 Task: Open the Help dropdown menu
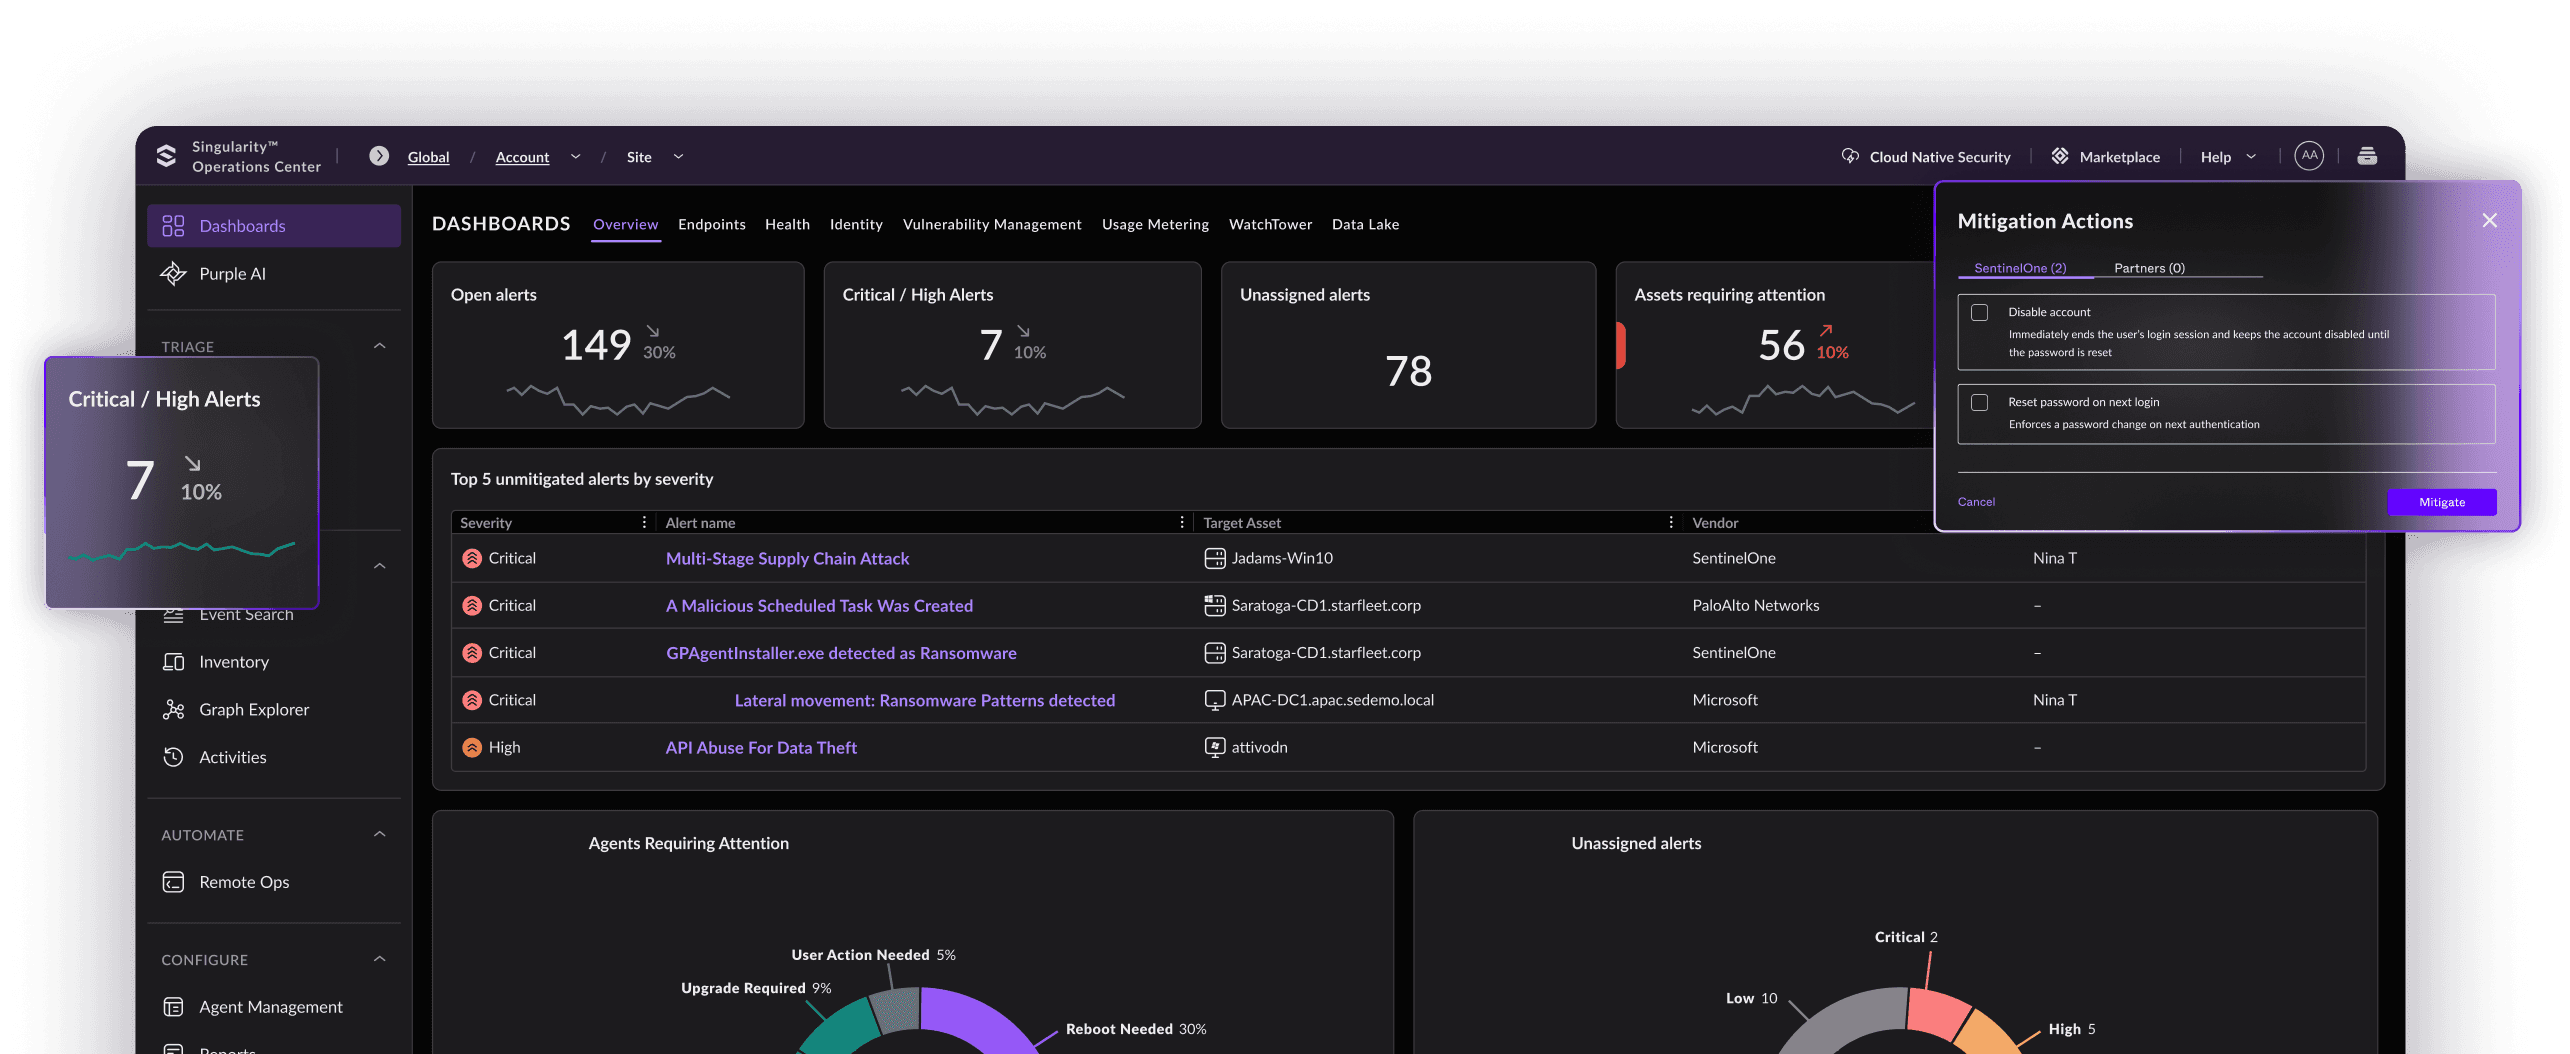(x=2228, y=157)
